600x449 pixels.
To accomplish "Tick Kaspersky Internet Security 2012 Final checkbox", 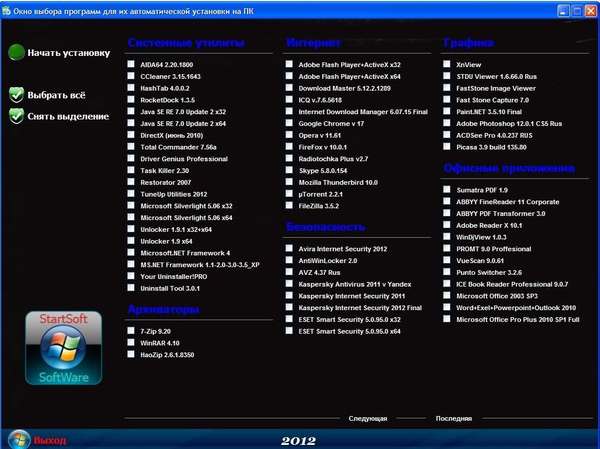I will click(289, 307).
